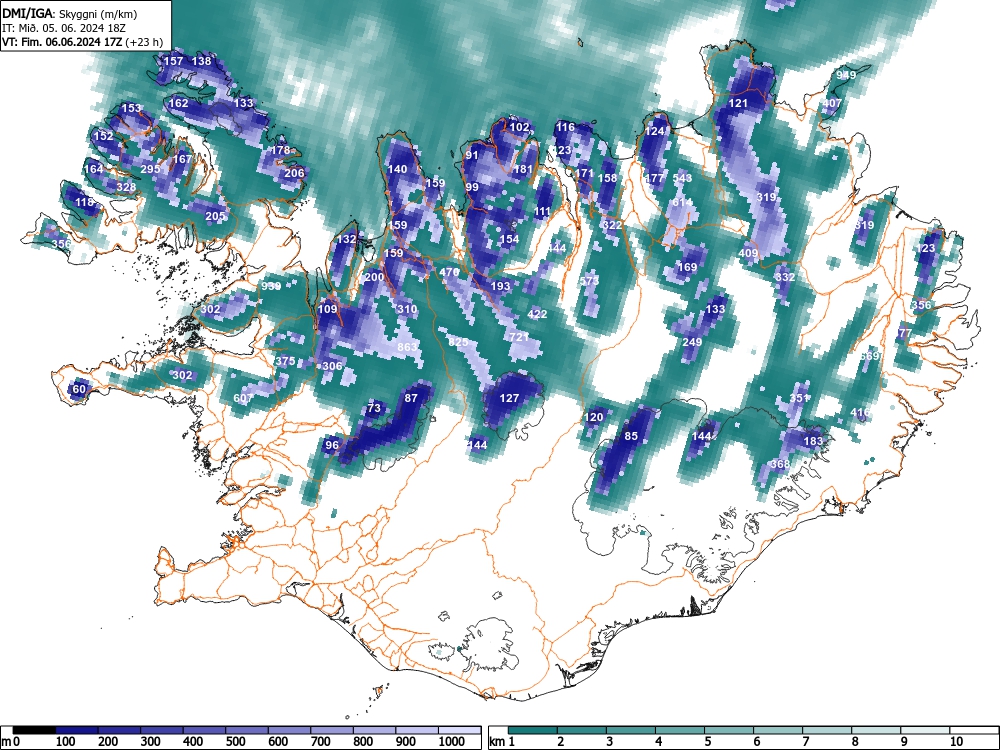Click the 132 visibility value

coord(346,239)
